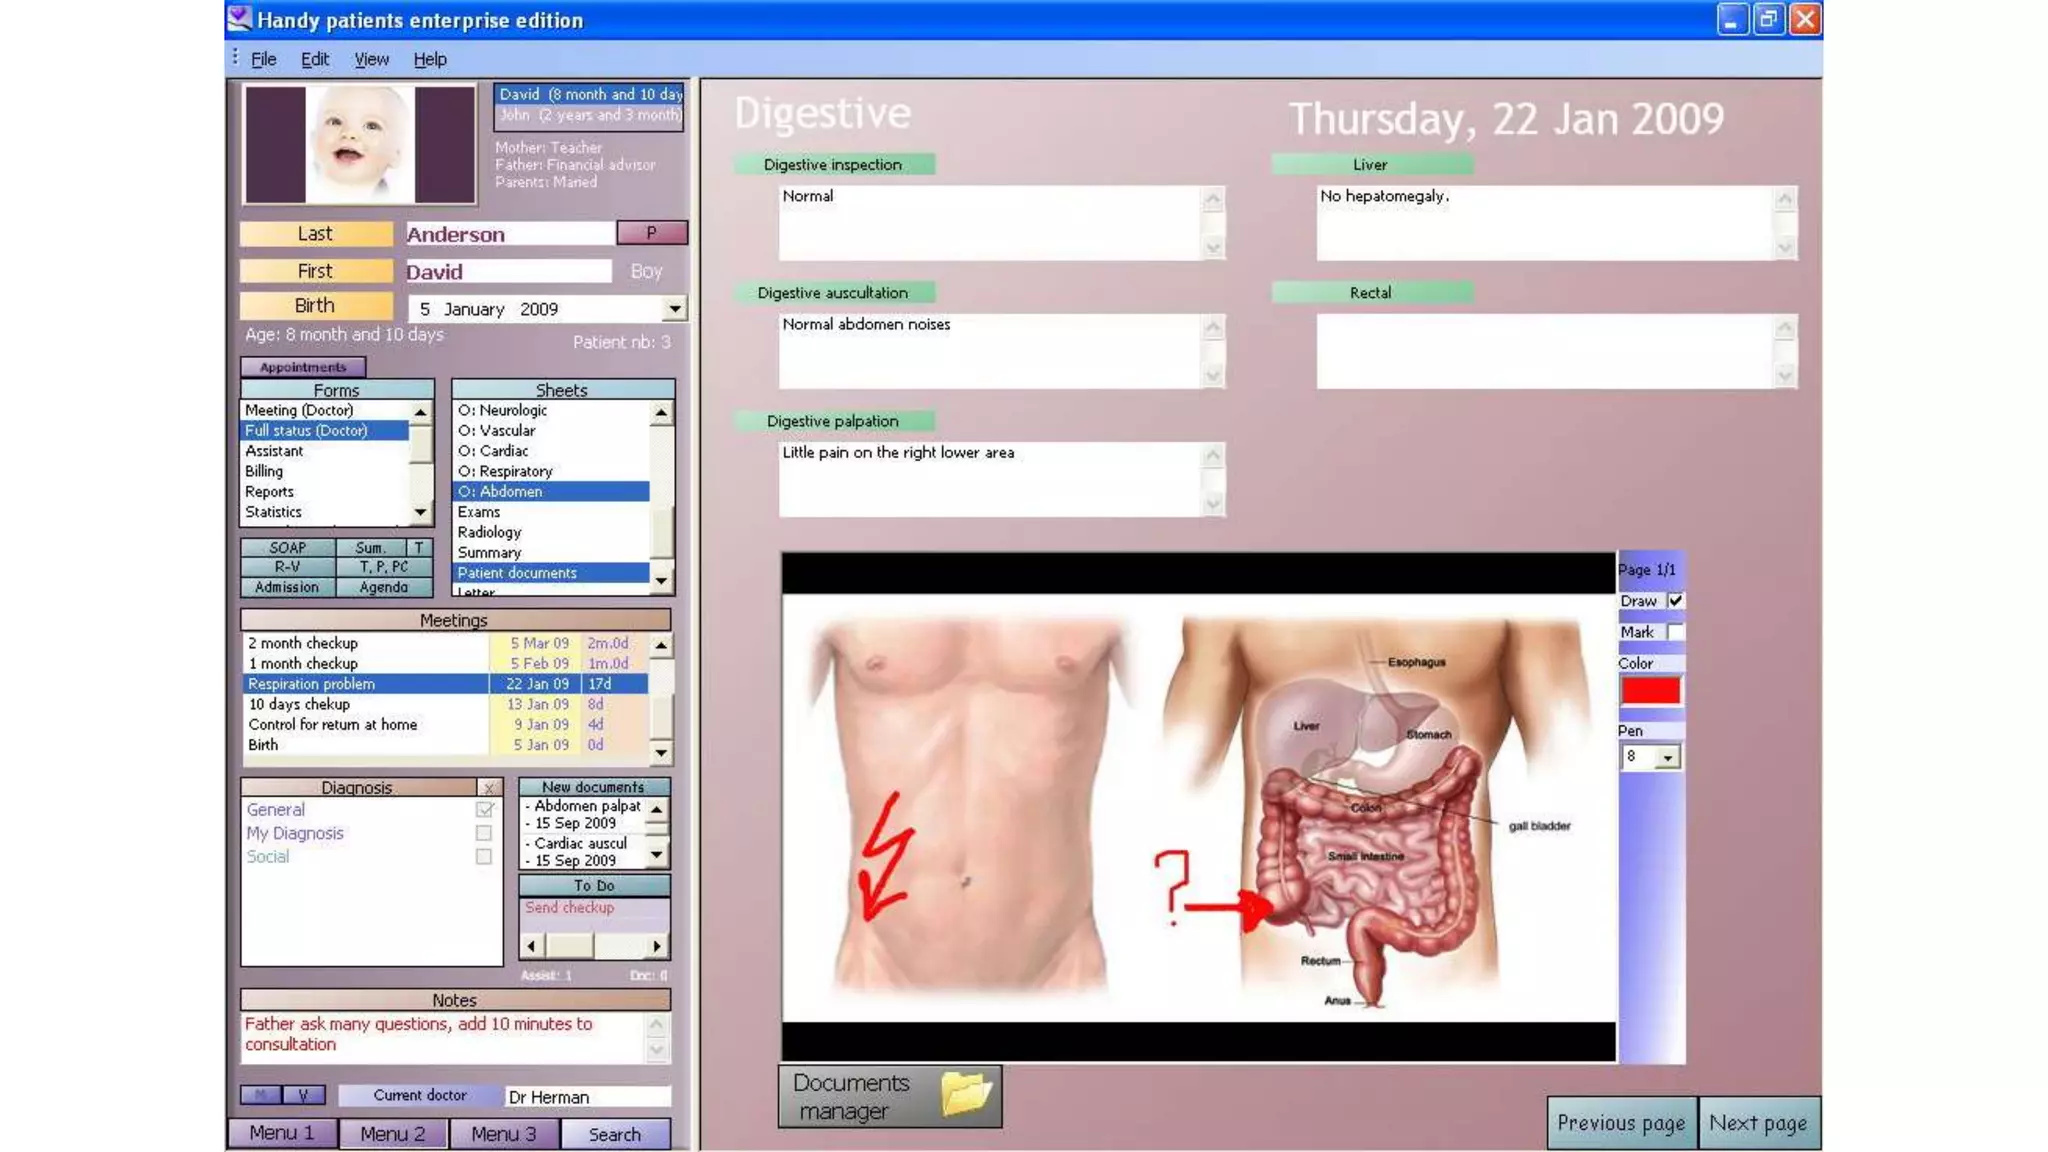Toggle the Draw checkbox

coord(1675,601)
